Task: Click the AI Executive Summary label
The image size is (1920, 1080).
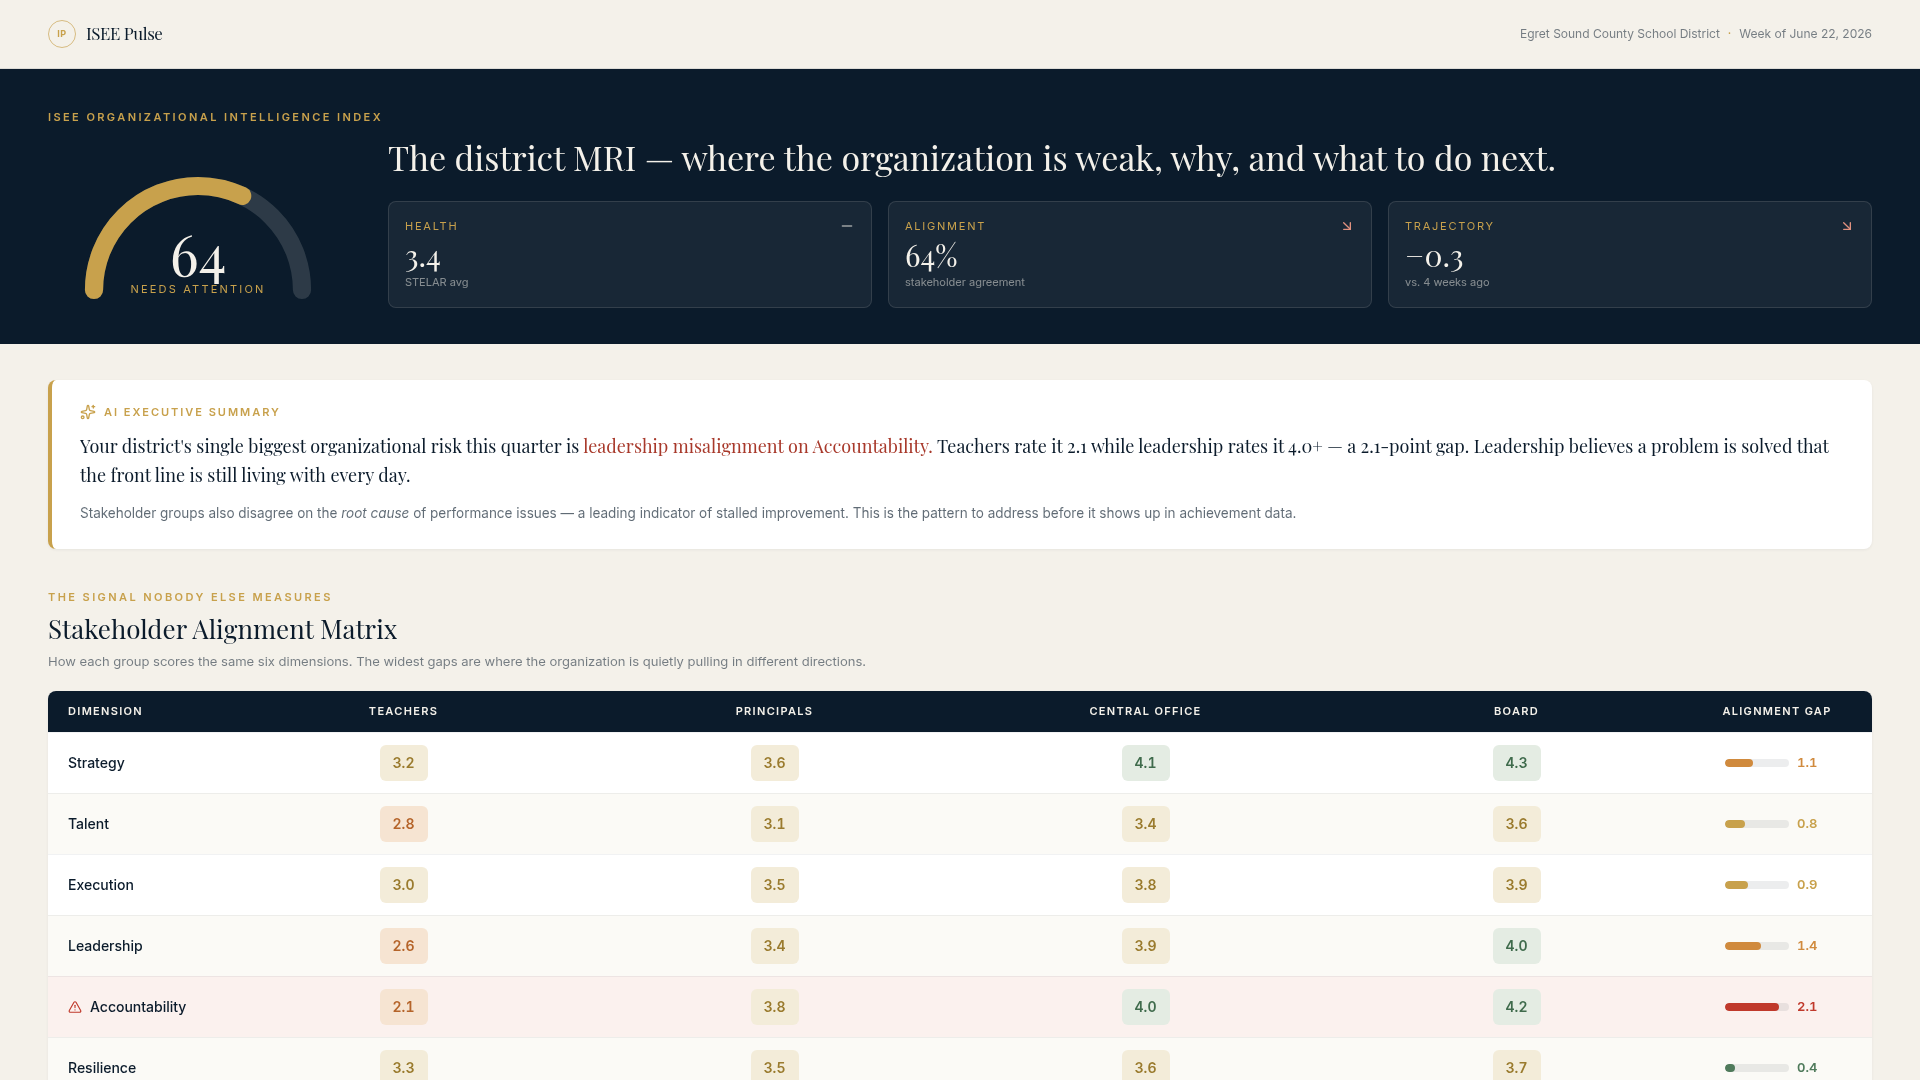Action: pos(192,412)
